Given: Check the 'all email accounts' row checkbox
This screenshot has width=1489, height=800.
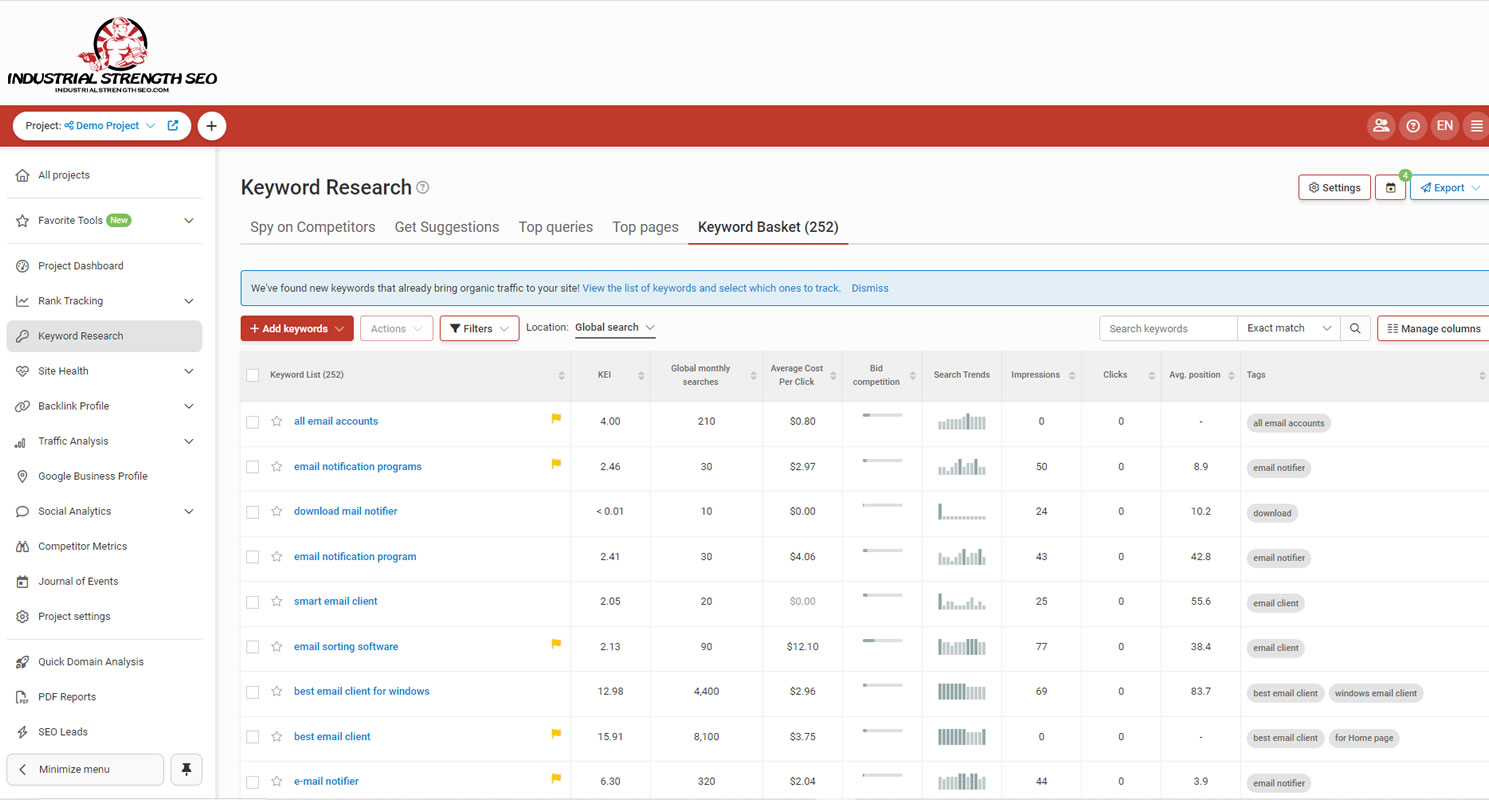Looking at the screenshot, I should 253,422.
